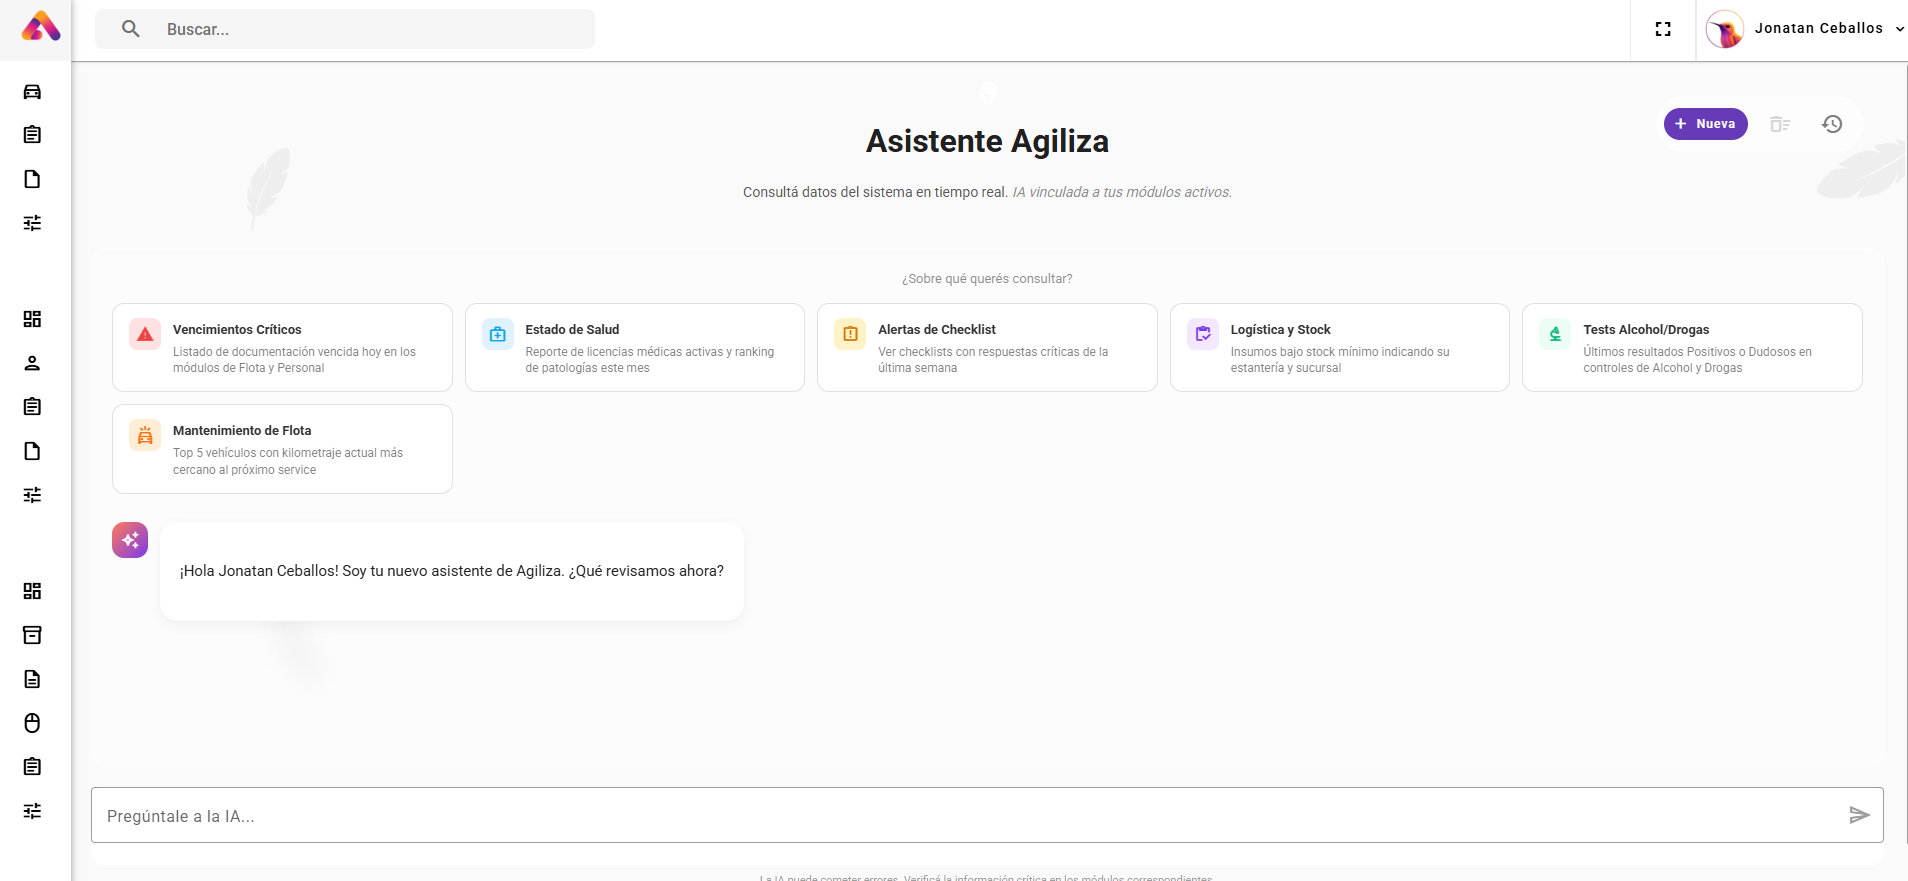Toggle fullscreen mode icon in top bar

tap(1663, 29)
